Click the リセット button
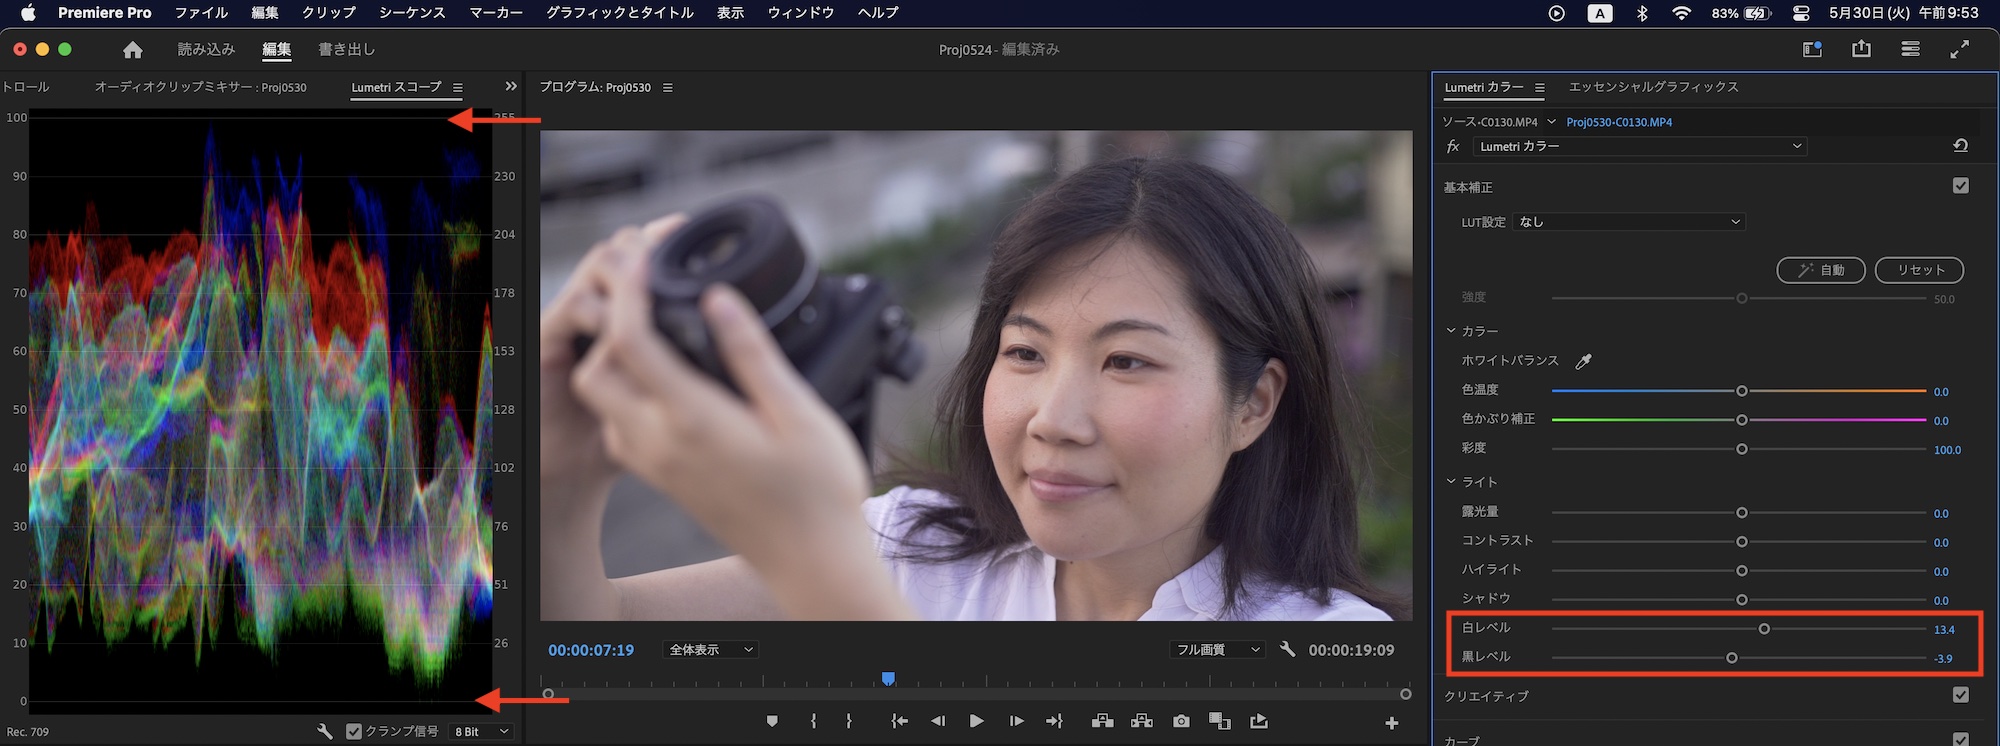The width and height of the screenshot is (2000, 746). click(x=1918, y=270)
